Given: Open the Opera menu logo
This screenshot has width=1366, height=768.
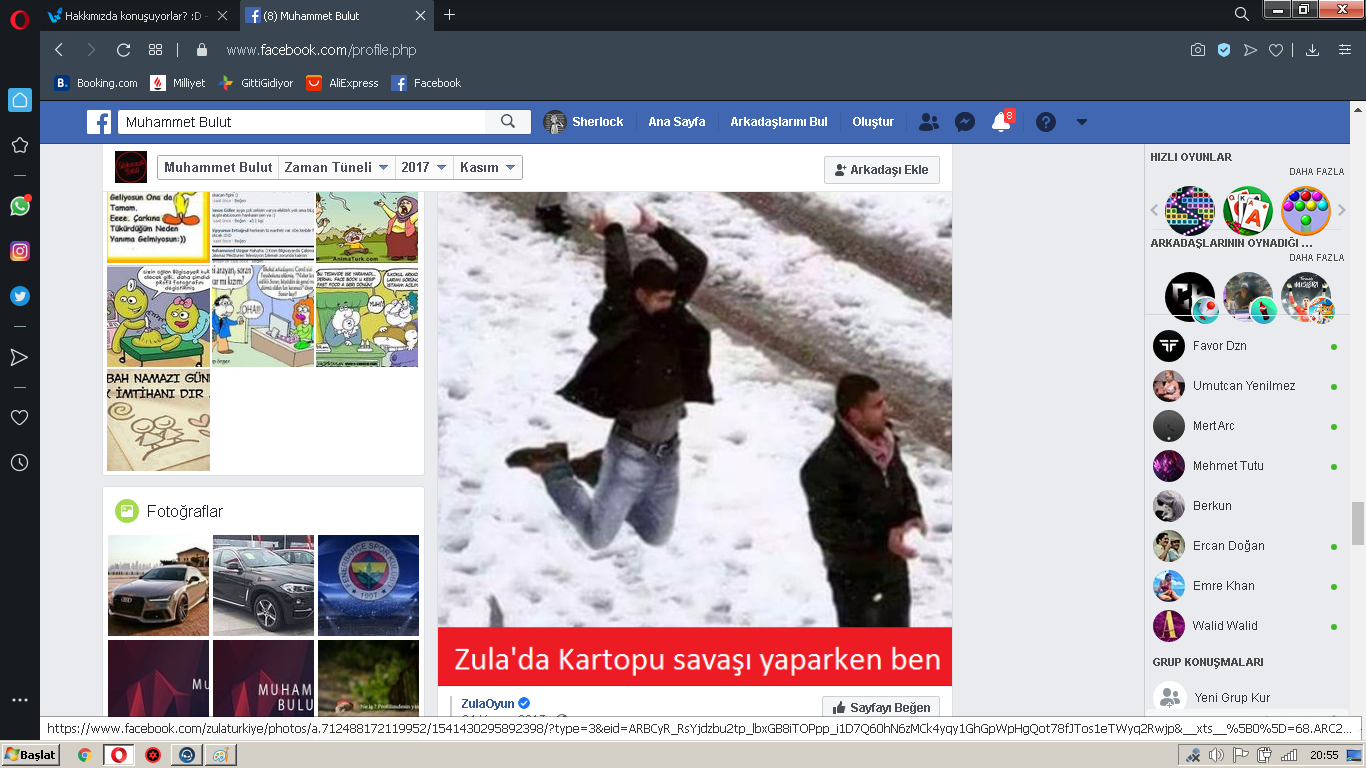Looking at the screenshot, I should [x=19, y=17].
